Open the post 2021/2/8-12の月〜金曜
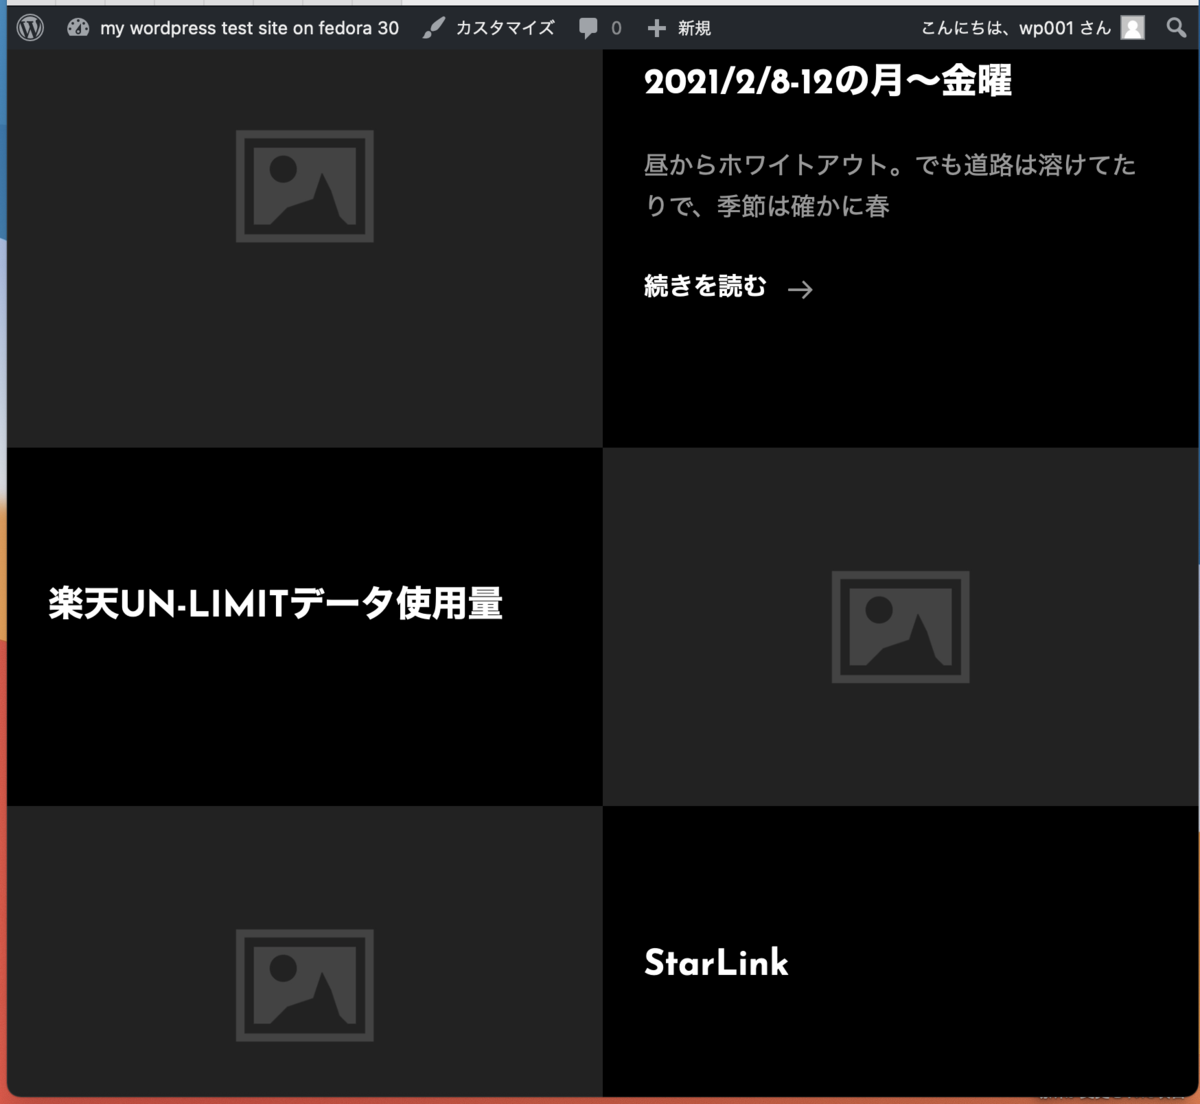The width and height of the screenshot is (1200, 1104). click(x=830, y=82)
